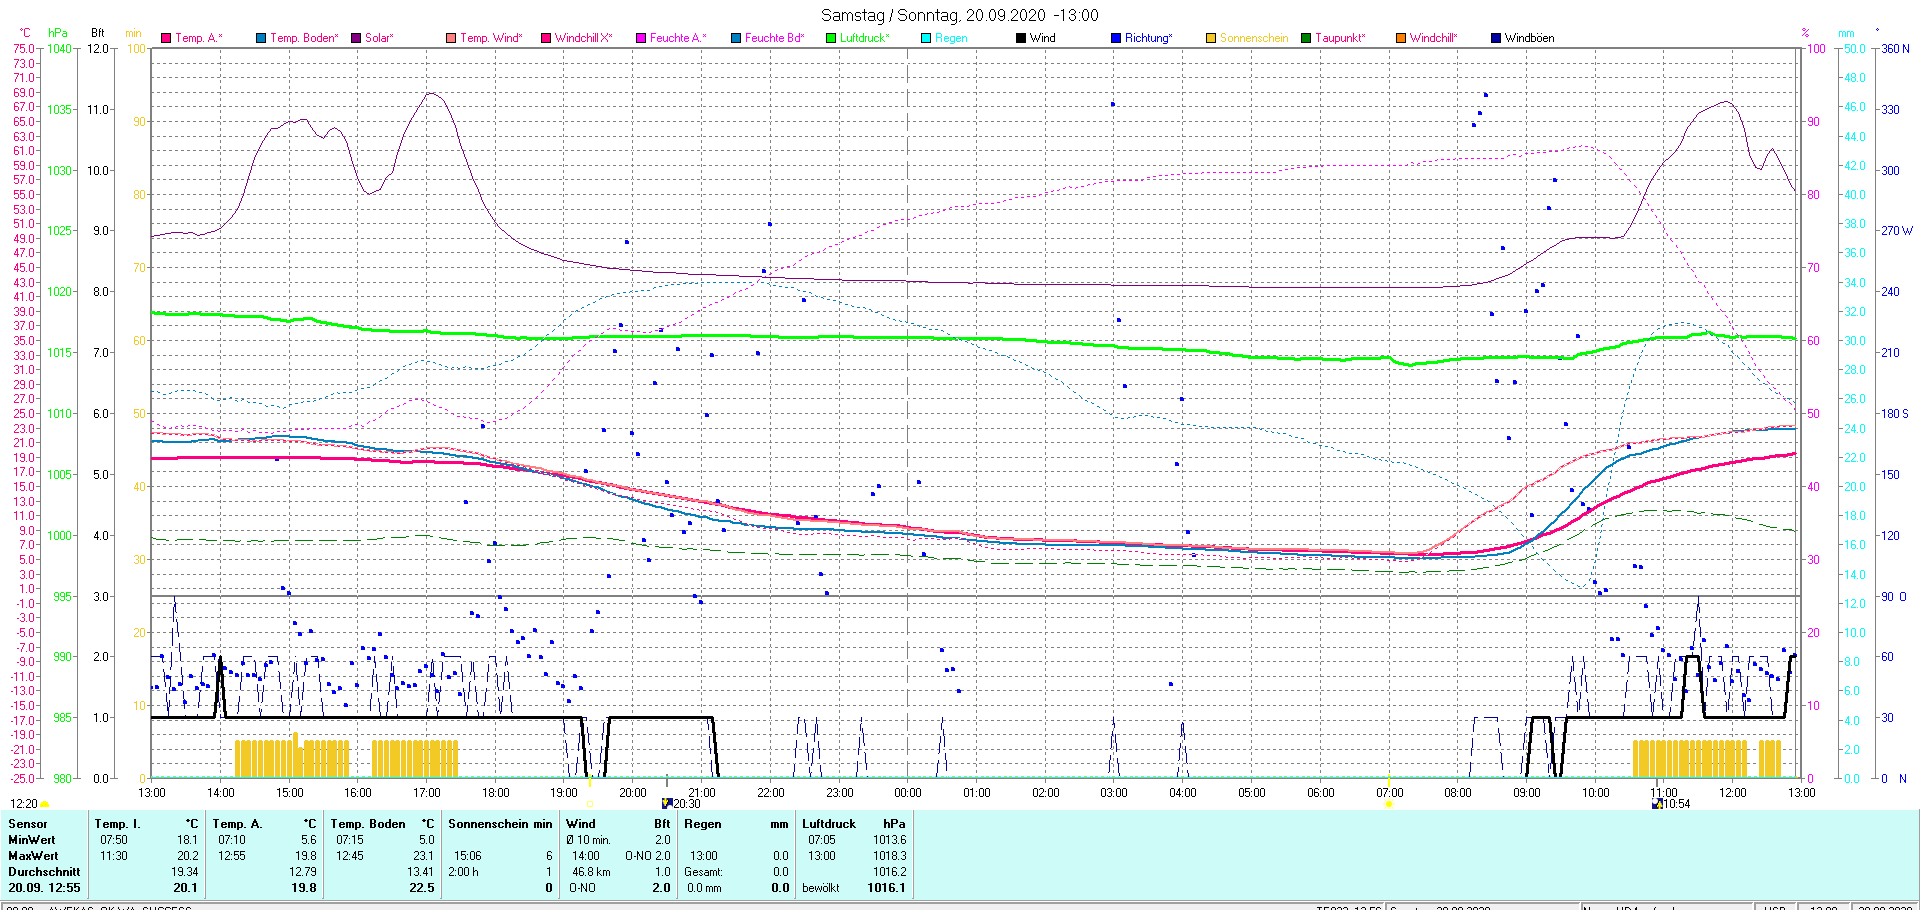
Task: Click the Sonnenschein min table header
Action: [499, 824]
